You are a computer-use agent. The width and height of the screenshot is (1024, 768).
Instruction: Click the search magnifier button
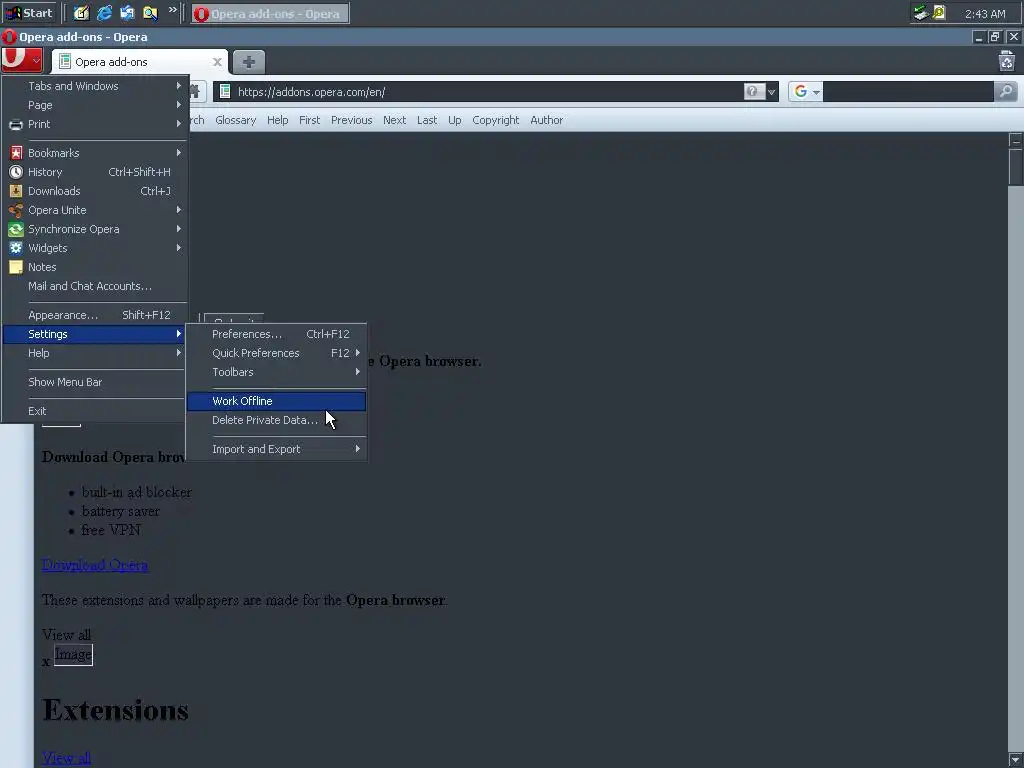[x=1006, y=91]
